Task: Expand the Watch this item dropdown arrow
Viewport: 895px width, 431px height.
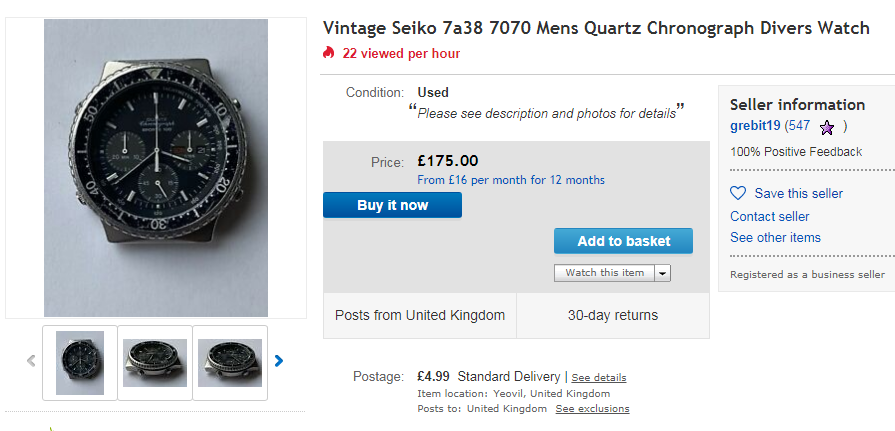Action: (663, 273)
